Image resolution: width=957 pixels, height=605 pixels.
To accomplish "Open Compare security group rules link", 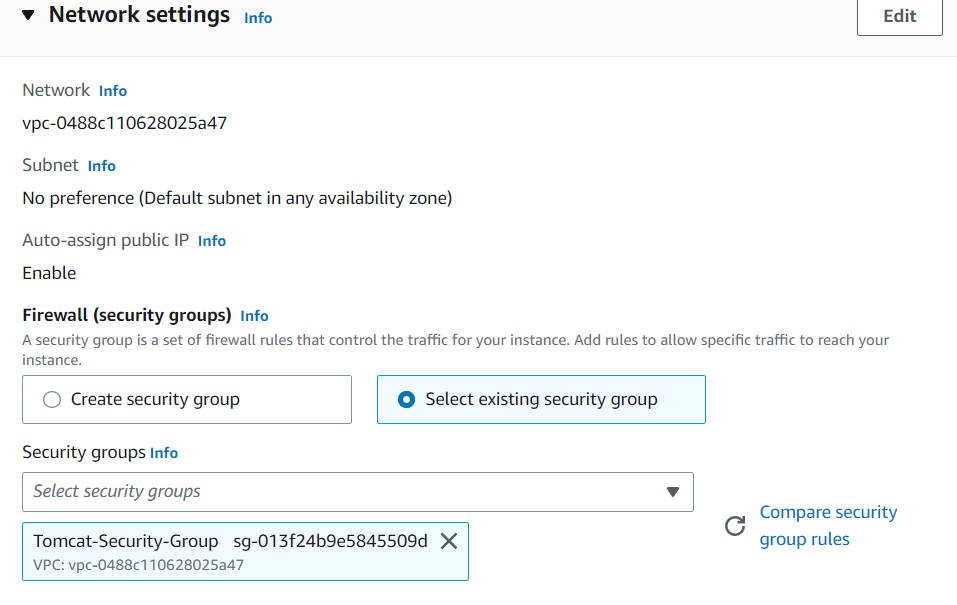I will (828, 526).
